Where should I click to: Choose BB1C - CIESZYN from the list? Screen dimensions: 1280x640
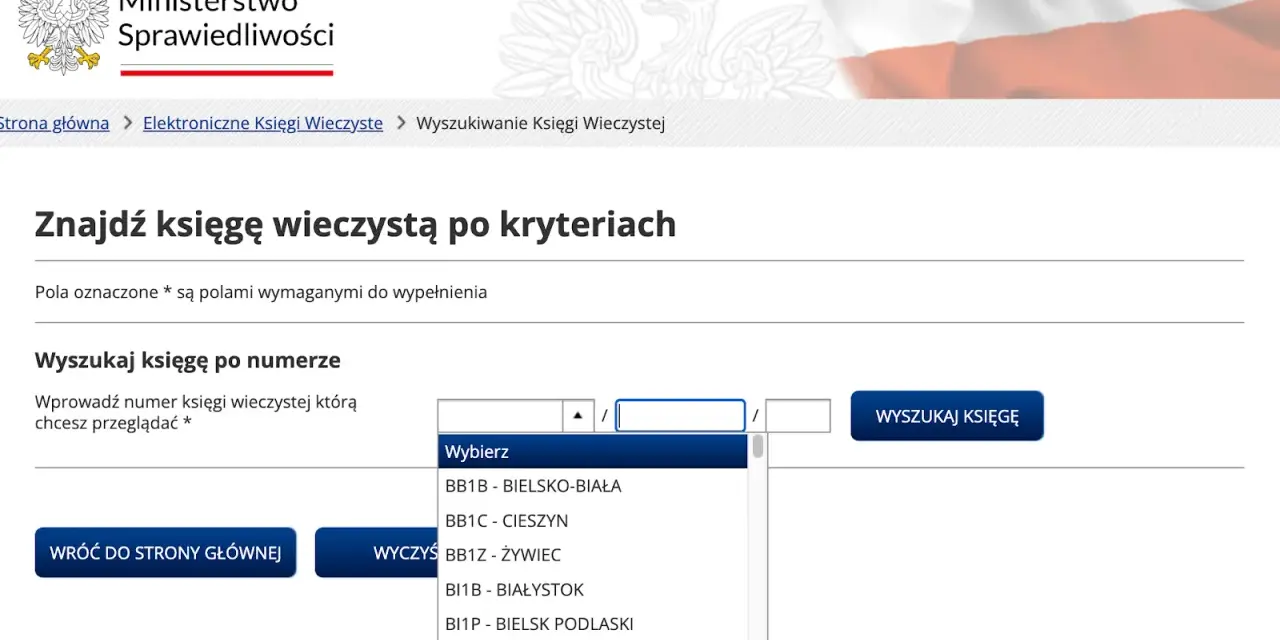[592, 520]
